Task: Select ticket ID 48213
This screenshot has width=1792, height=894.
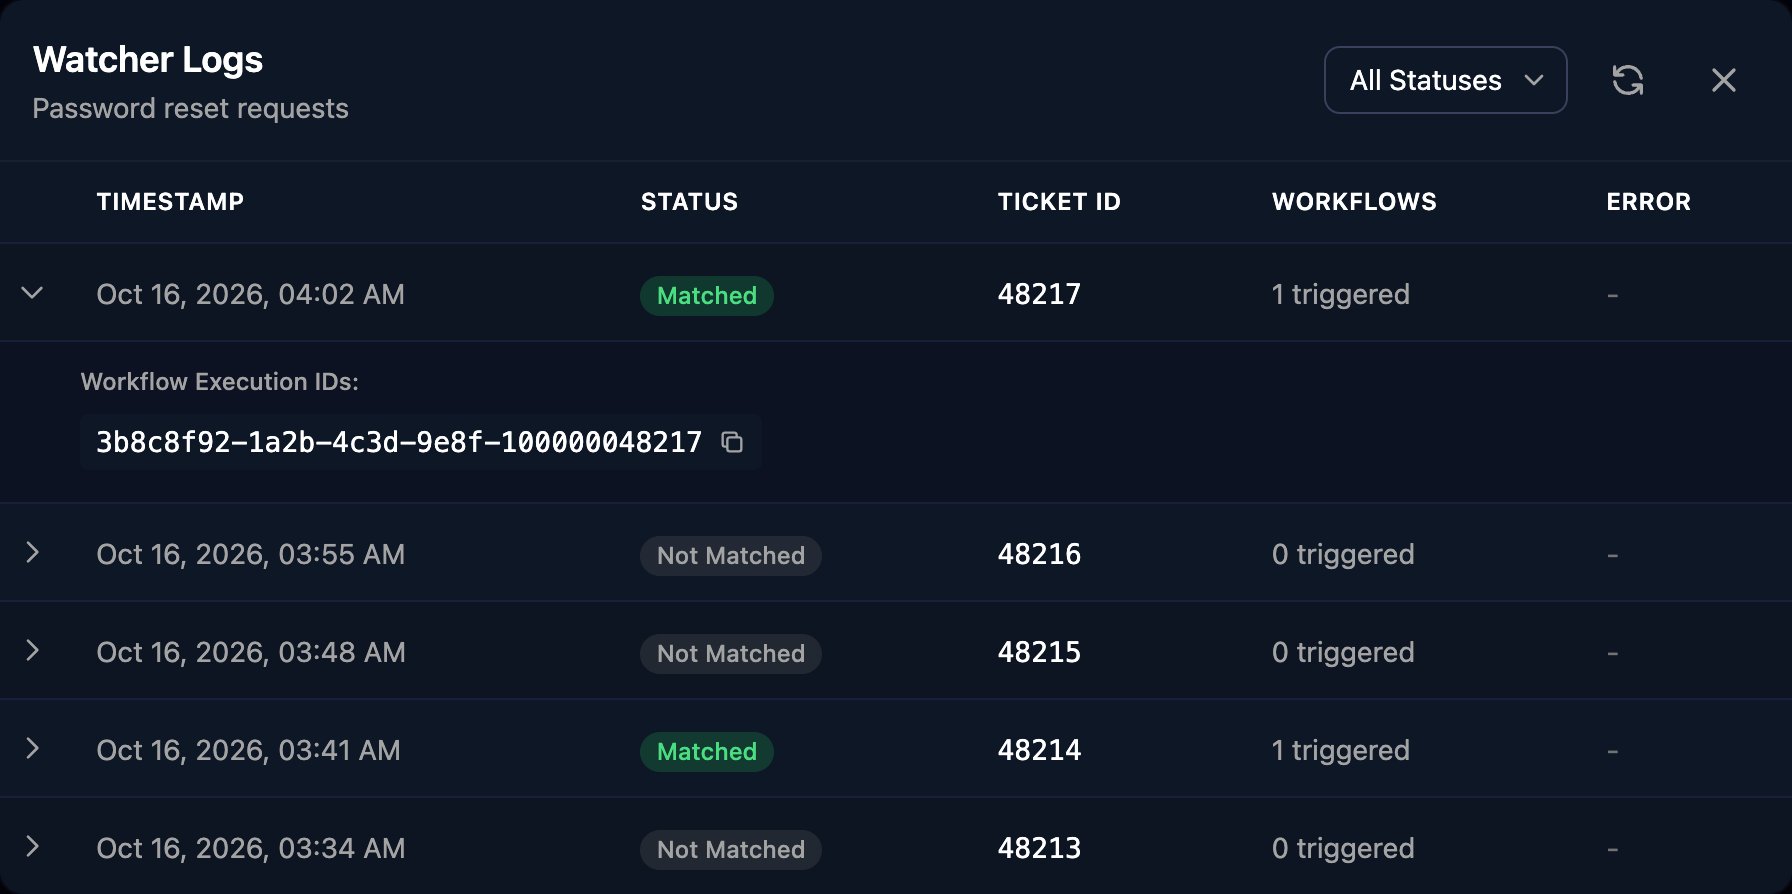Action: [1039, 848]
